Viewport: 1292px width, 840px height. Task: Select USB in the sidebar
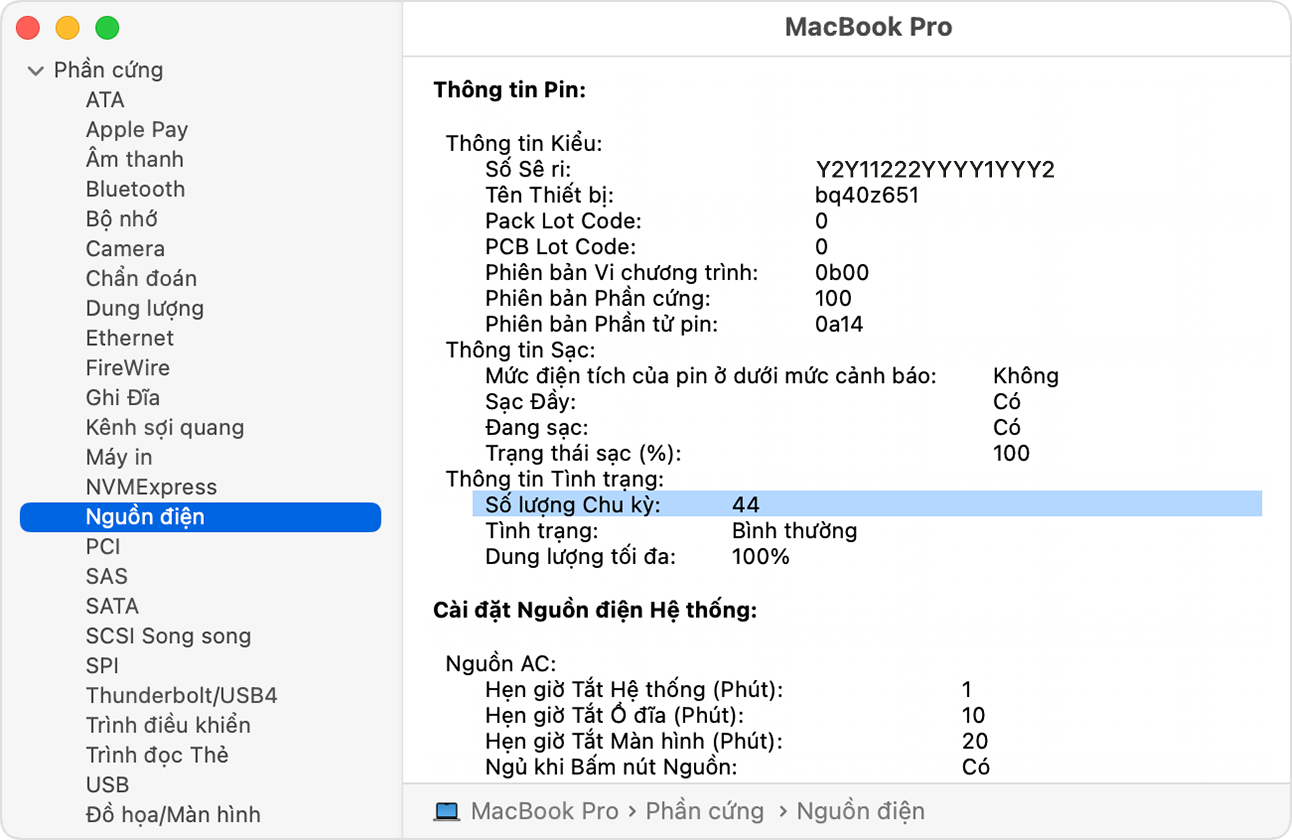(x=107, y=785)
